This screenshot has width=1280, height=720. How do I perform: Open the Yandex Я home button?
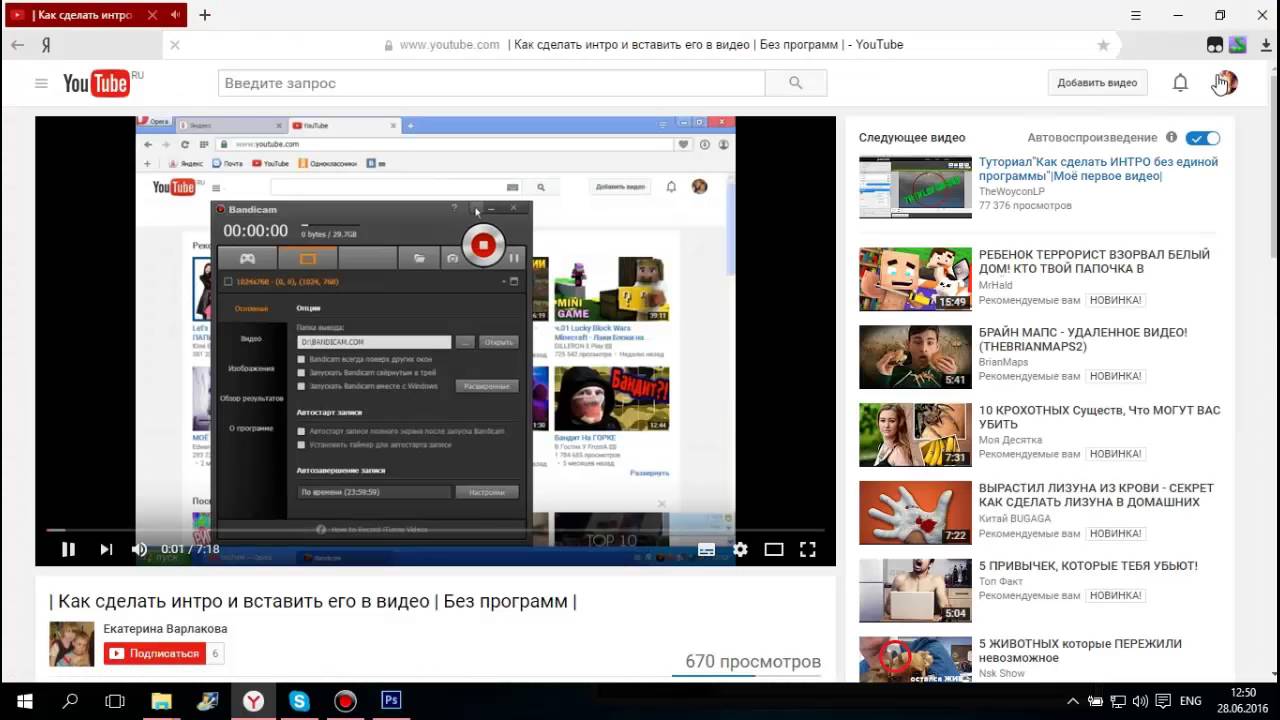pyautogui.click(x=46, y=45)
